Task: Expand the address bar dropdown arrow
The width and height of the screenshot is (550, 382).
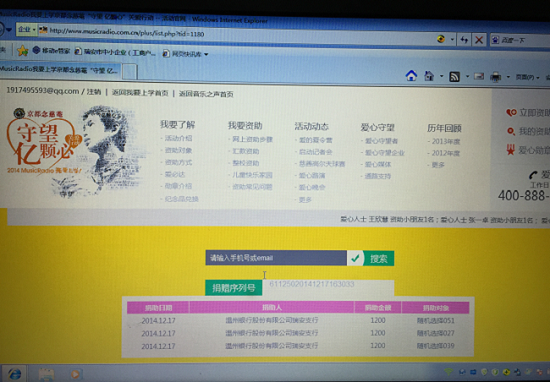Action: tap(452, 40)
